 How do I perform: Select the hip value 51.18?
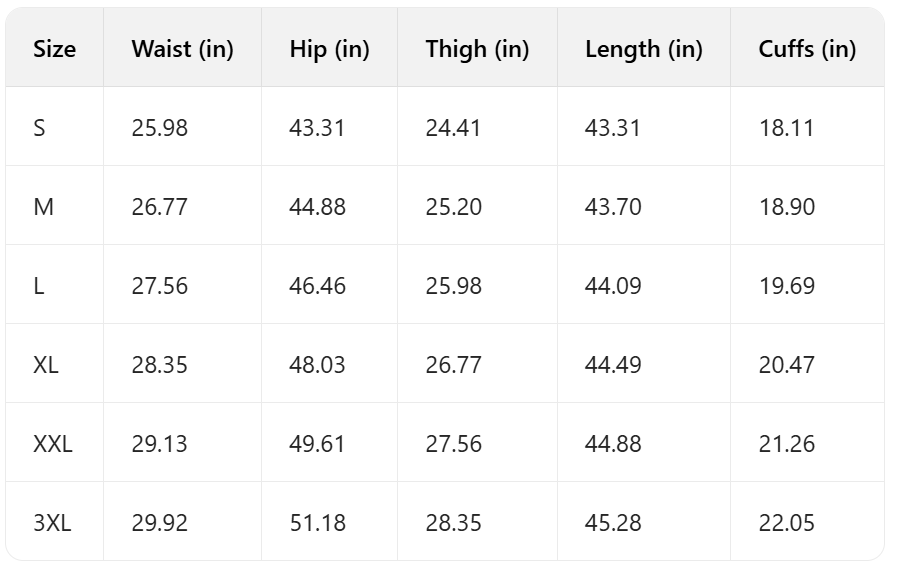pyautogui.click(x=317, y=523)
